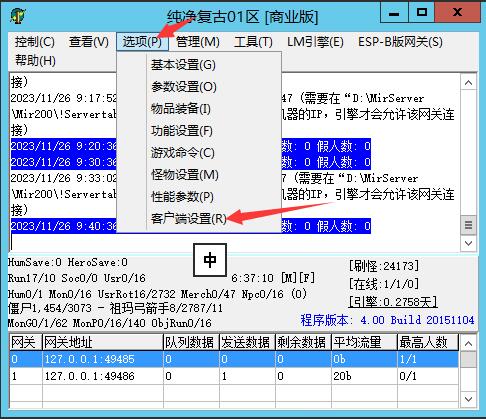
Task: Click the 队列数据 column header
Action: [191, 342]
